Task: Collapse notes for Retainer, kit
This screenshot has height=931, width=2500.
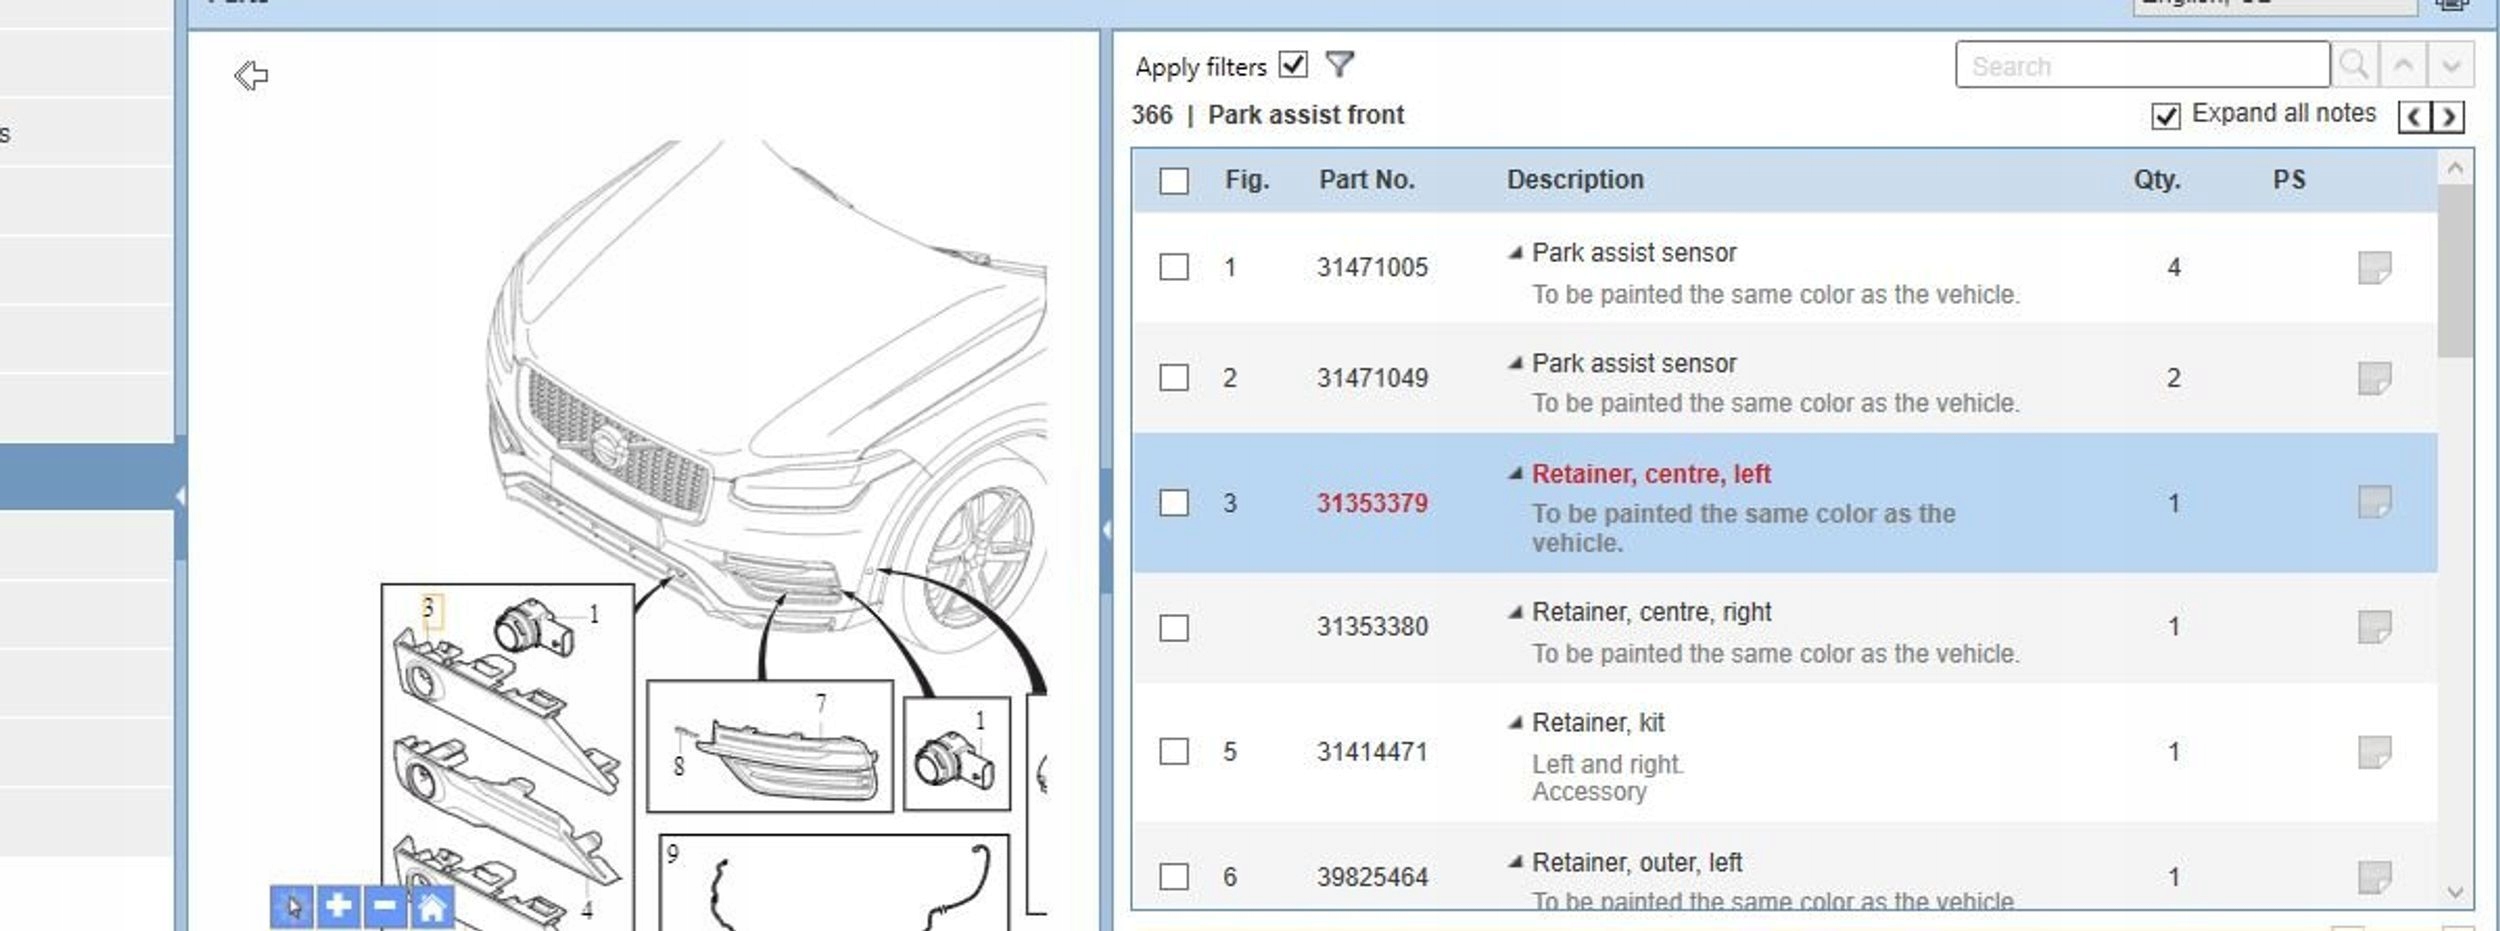Action: coord(1516,722)
